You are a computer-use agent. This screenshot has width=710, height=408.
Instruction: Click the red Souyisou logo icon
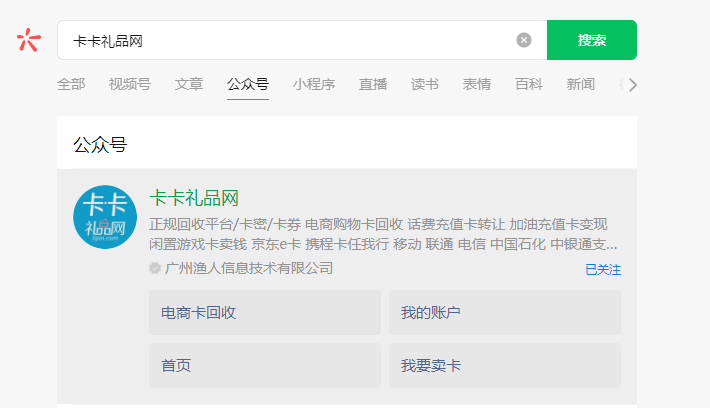(29, 40)
